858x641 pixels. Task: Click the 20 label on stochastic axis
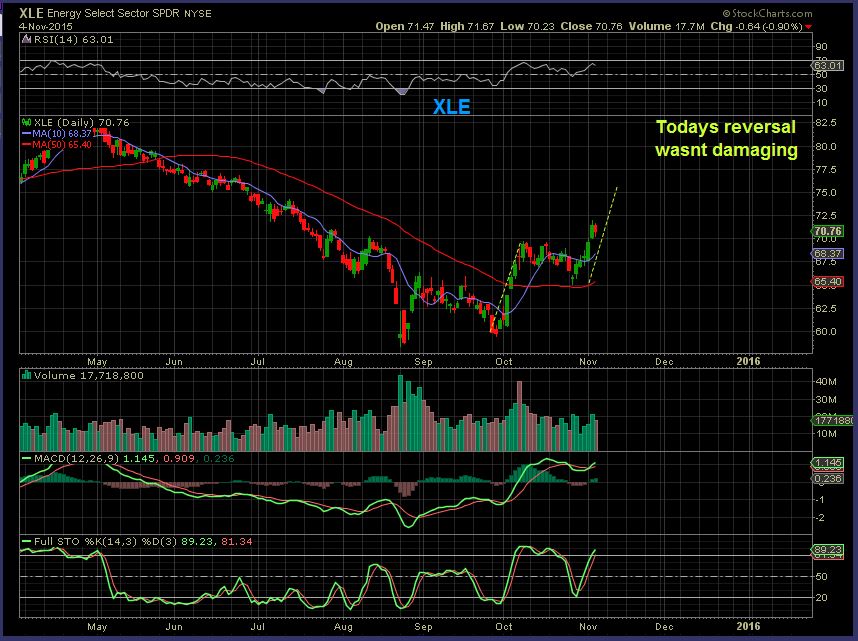pos(822,598)
